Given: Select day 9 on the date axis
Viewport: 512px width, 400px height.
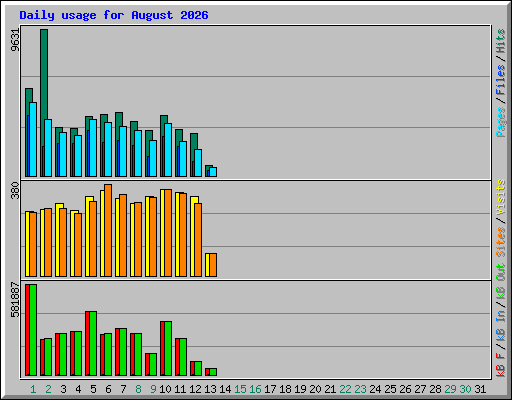Looking at the screenshot, I should (153, 389).
